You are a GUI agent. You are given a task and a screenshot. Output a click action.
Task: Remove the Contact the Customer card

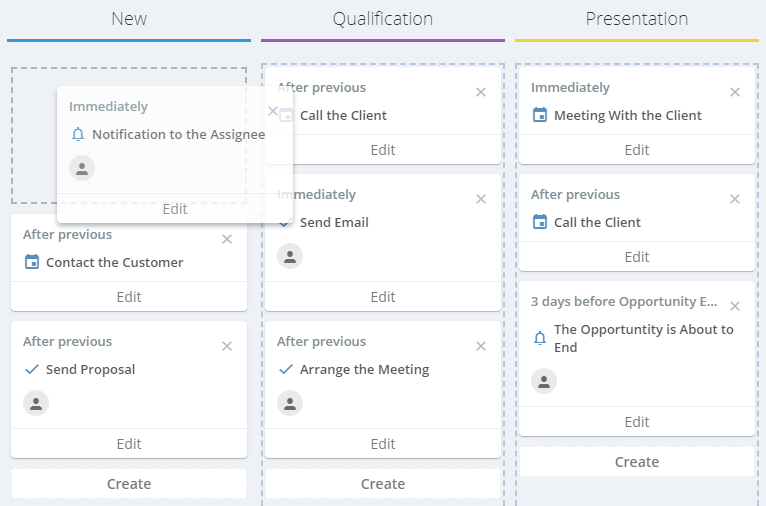pos(227,239)
